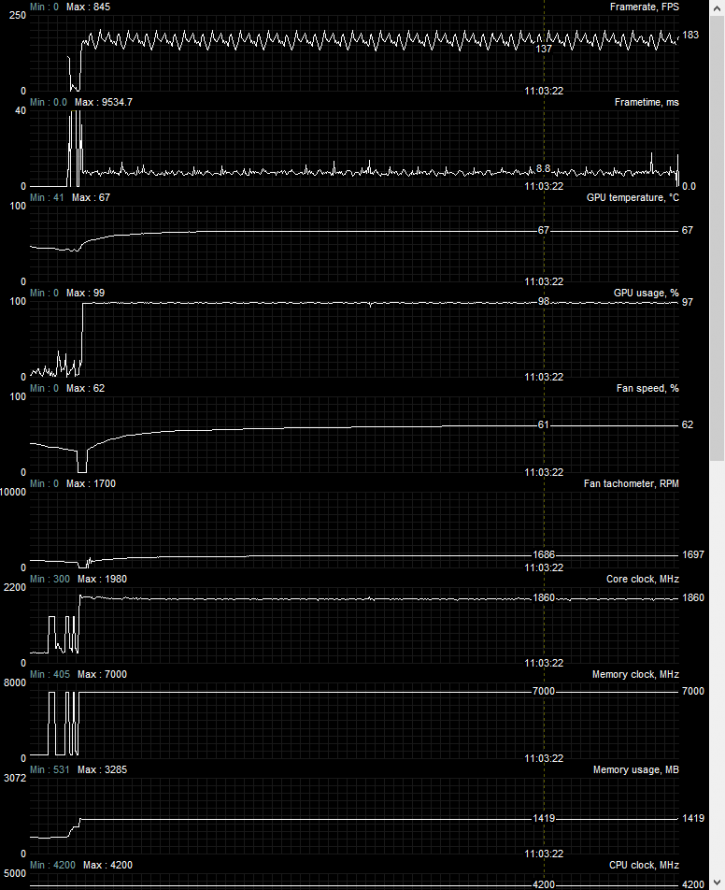725x890 pixels.
Task: Click the fan speed cursor value 61
Action: tap(543, 425)
